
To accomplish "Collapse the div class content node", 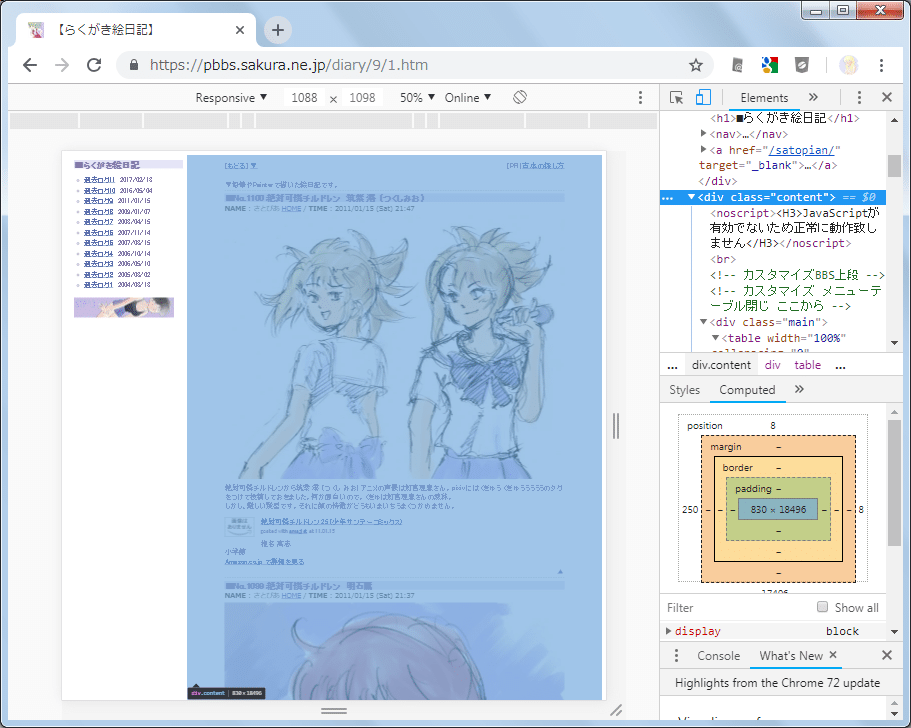I will pos(691,197).
